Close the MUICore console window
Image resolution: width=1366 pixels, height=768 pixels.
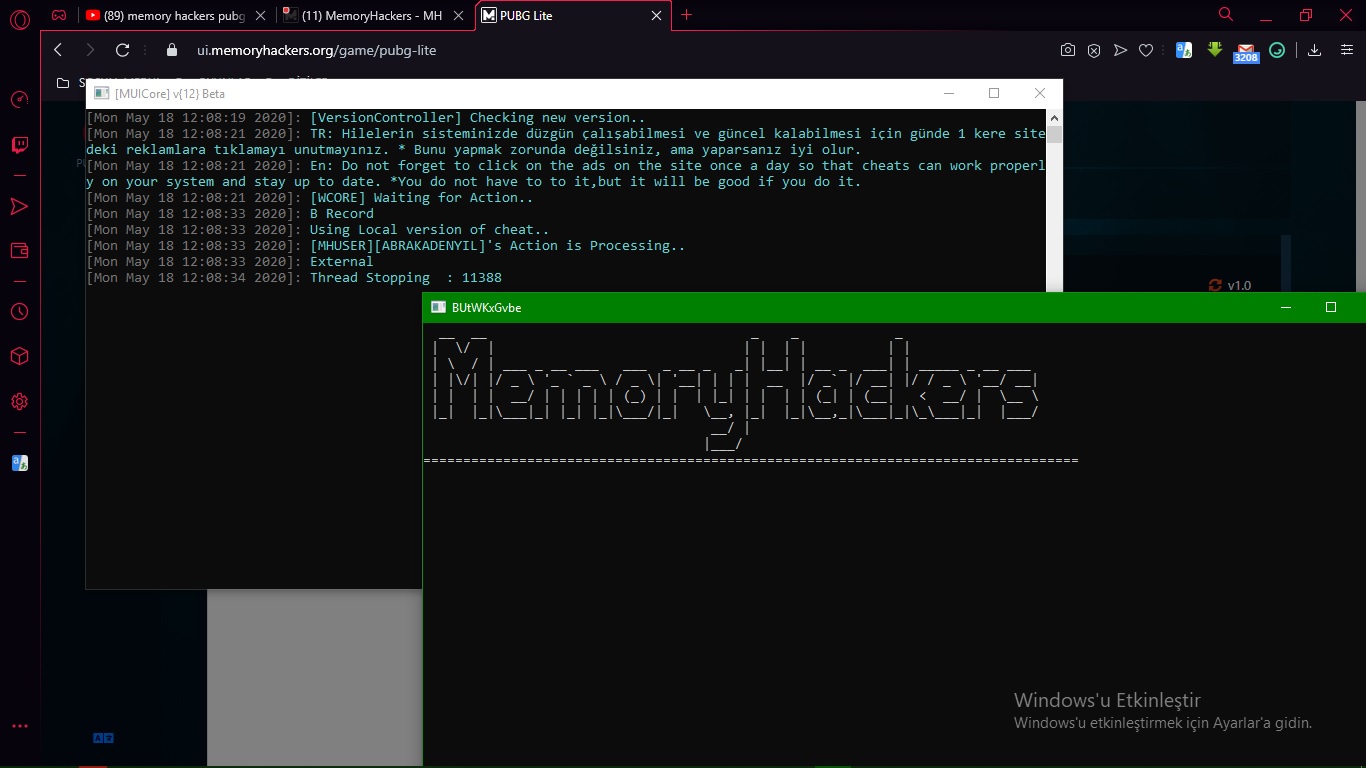[x=1040, y=93]
